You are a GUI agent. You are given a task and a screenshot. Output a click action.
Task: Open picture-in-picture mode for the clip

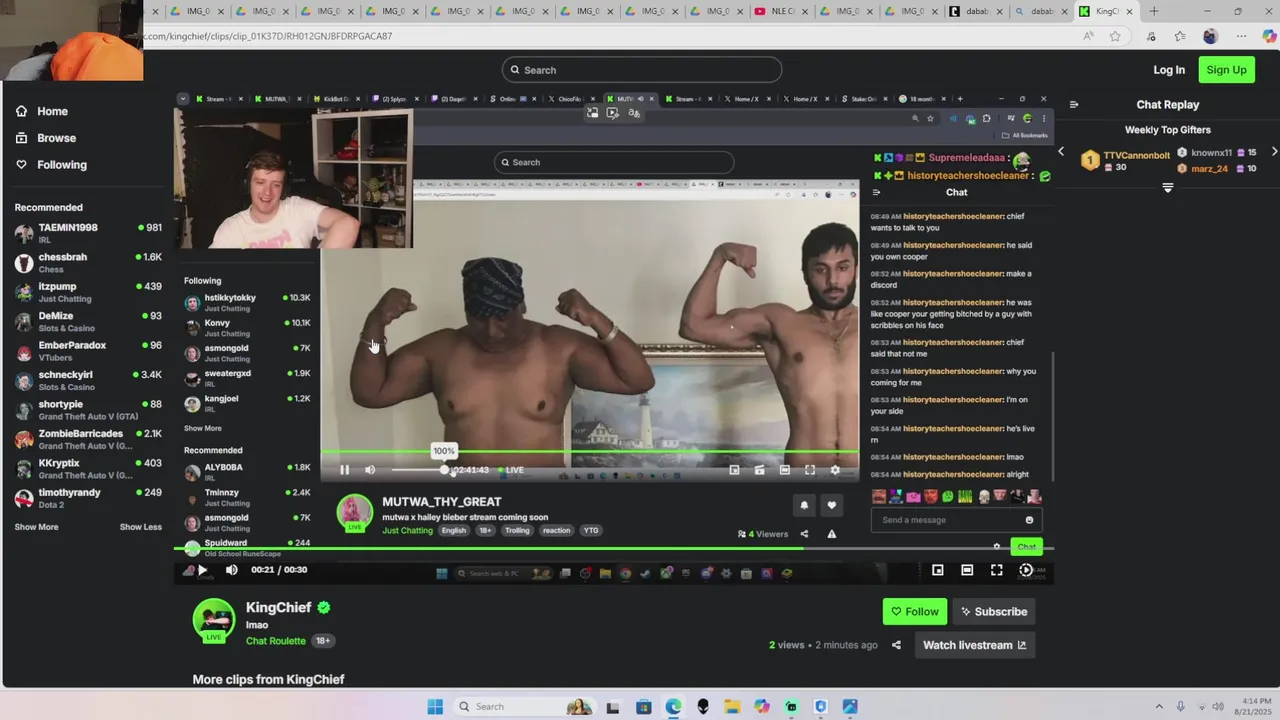938,570
